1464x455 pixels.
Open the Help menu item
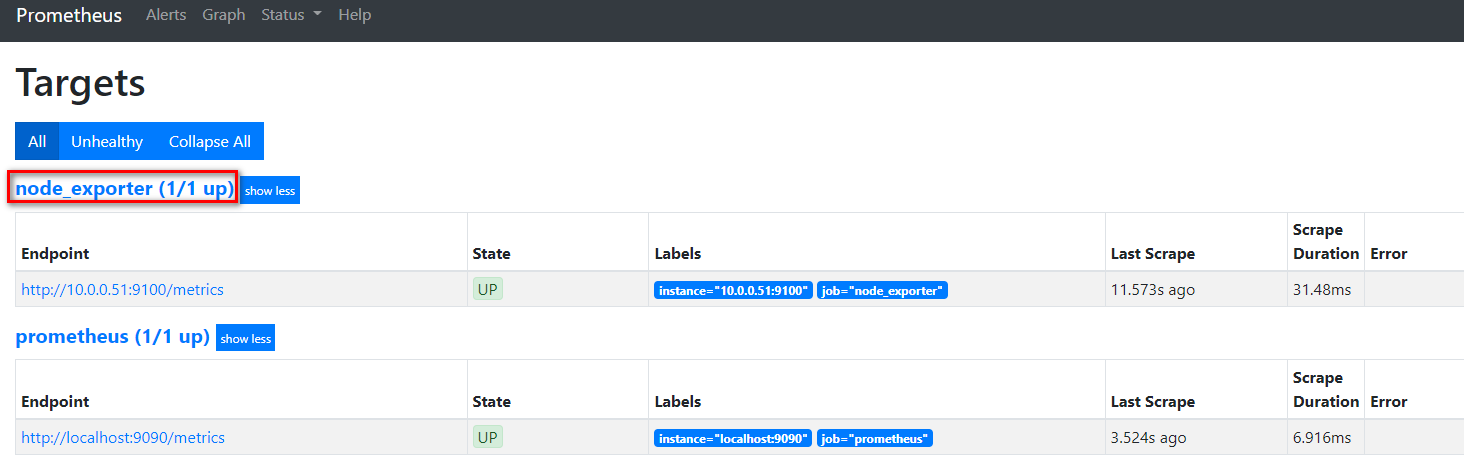(354, 15)
